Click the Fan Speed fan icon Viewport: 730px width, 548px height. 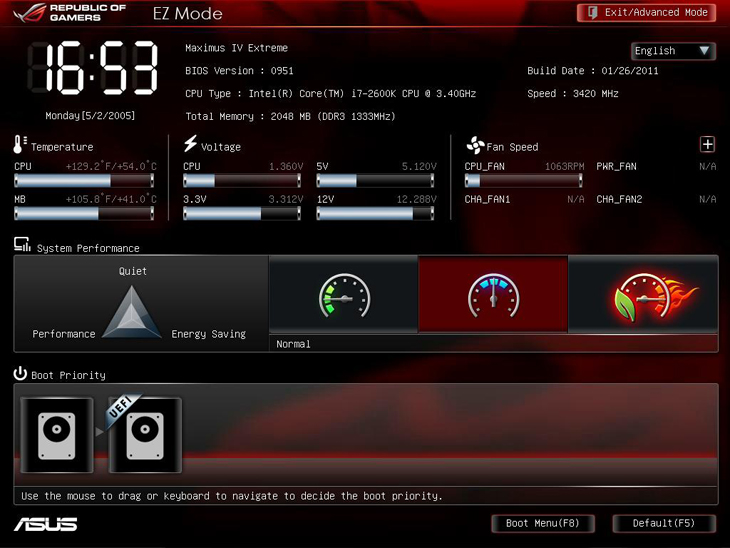coord(475,145)
